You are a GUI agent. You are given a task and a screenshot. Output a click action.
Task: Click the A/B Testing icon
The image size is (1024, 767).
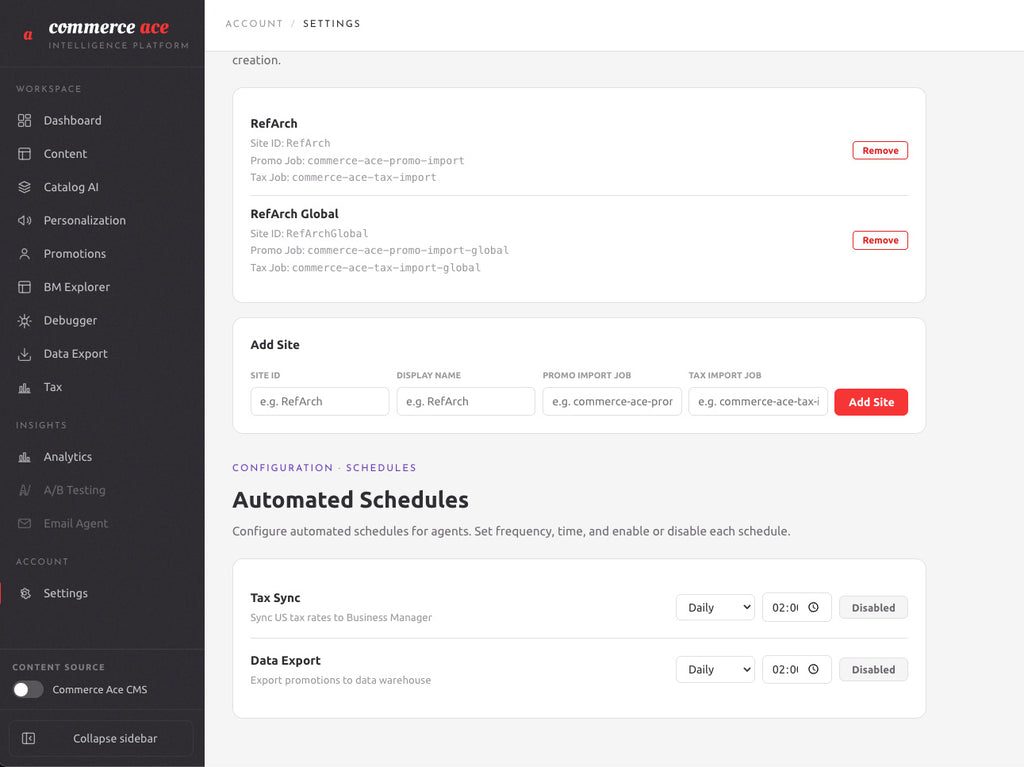[24, 490]
